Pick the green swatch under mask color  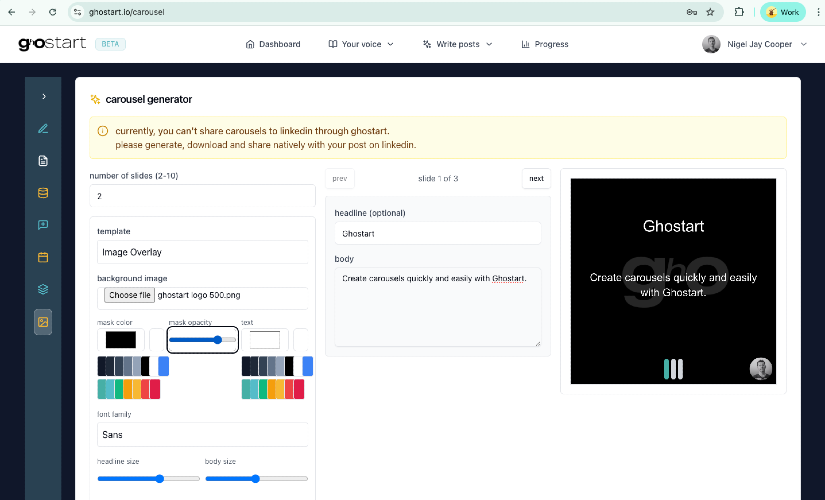[119, 389]
